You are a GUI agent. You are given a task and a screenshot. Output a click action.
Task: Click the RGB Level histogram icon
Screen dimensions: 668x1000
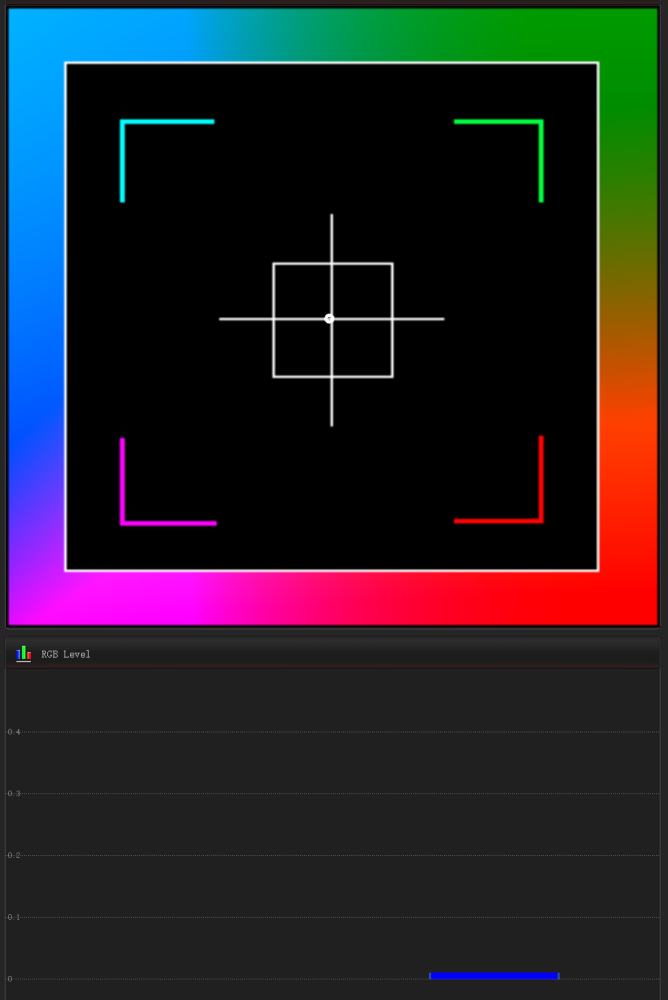click(23, 654)
